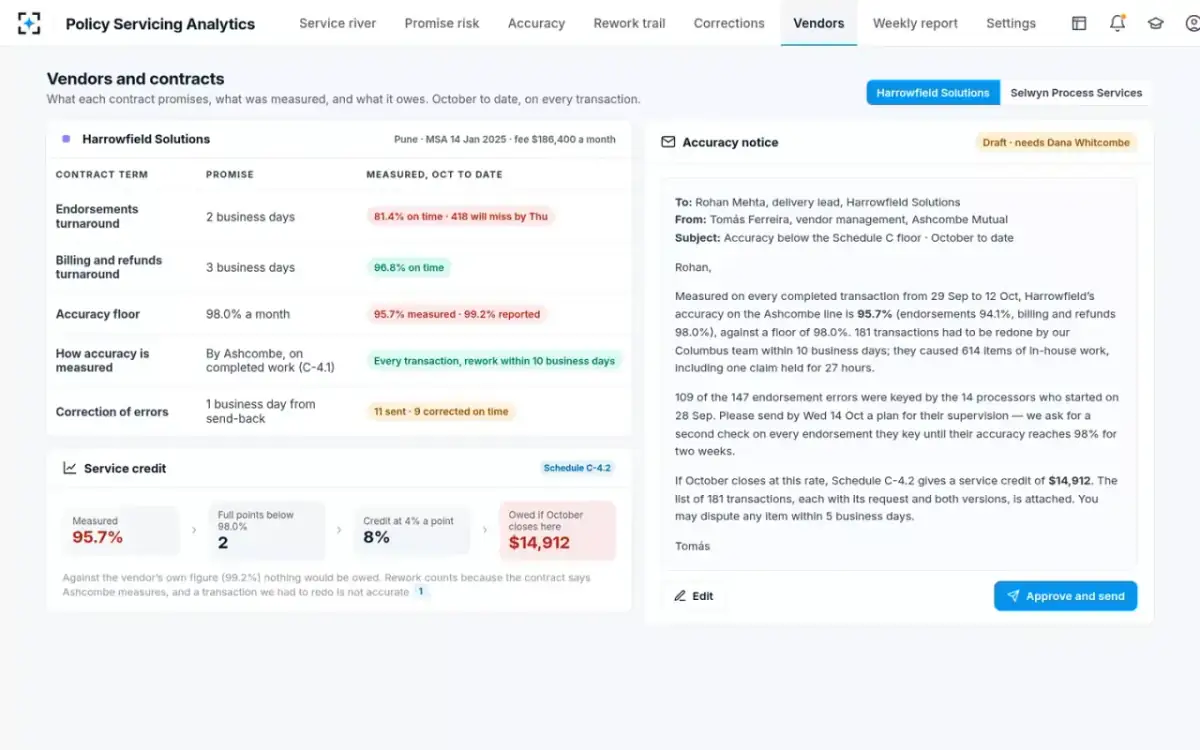1200x750 pixels.
Task: Click the 3 business days promise
Action: tap(250, 267)
